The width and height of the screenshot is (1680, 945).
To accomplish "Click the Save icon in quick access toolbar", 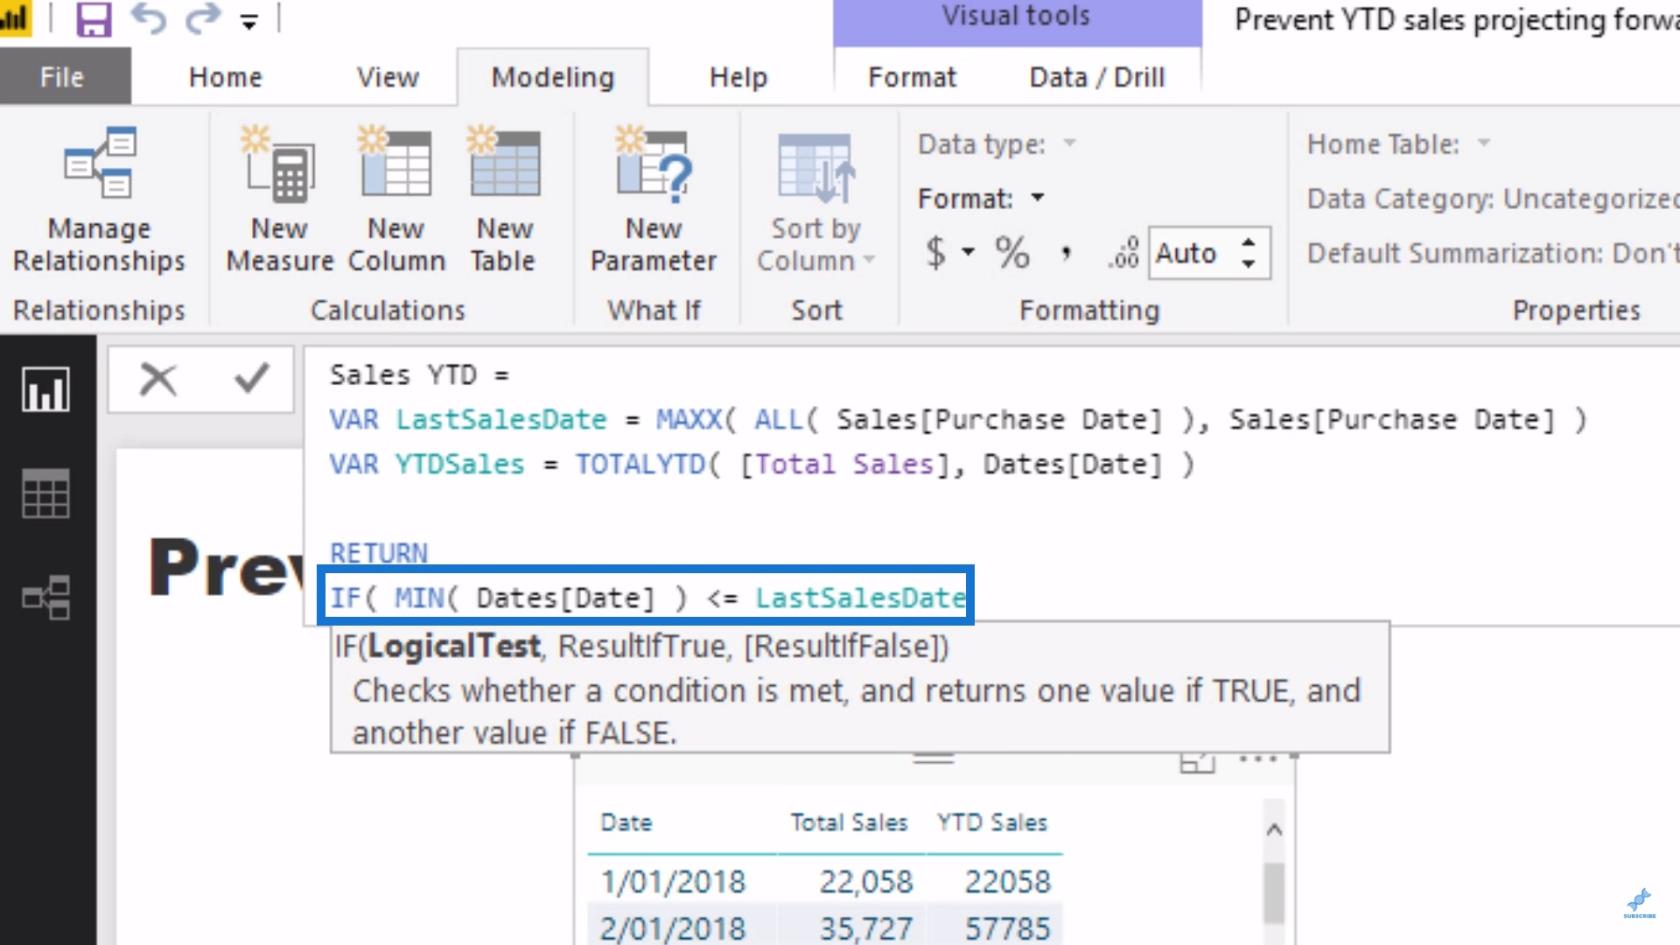I will (x=94, y=19).
